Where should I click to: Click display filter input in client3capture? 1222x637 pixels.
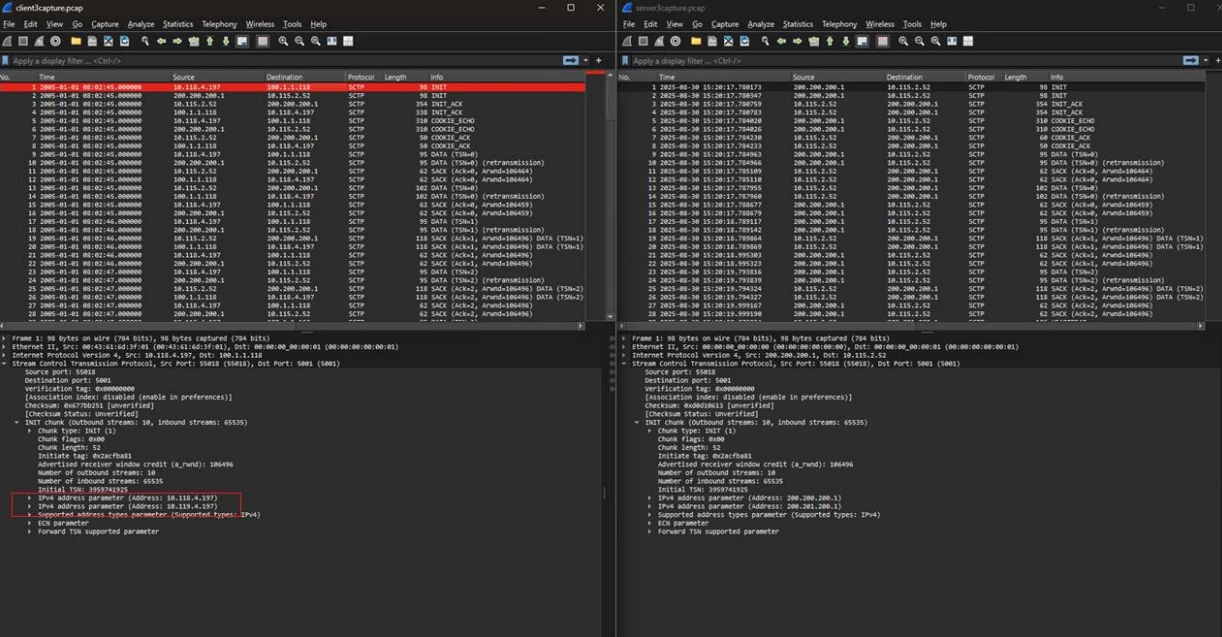[285, 61]
